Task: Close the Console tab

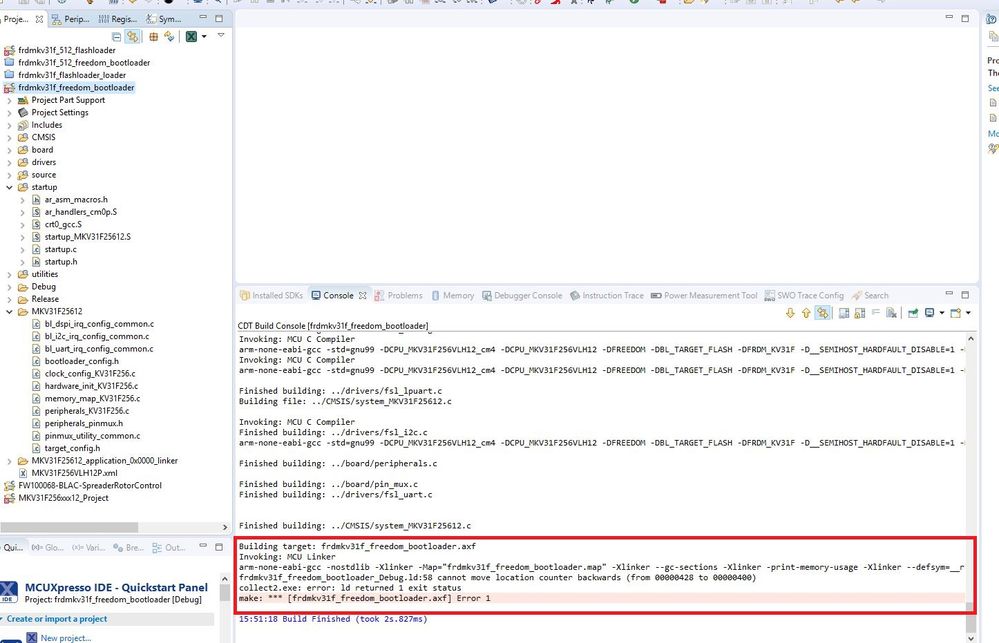Action: [363, 296]
